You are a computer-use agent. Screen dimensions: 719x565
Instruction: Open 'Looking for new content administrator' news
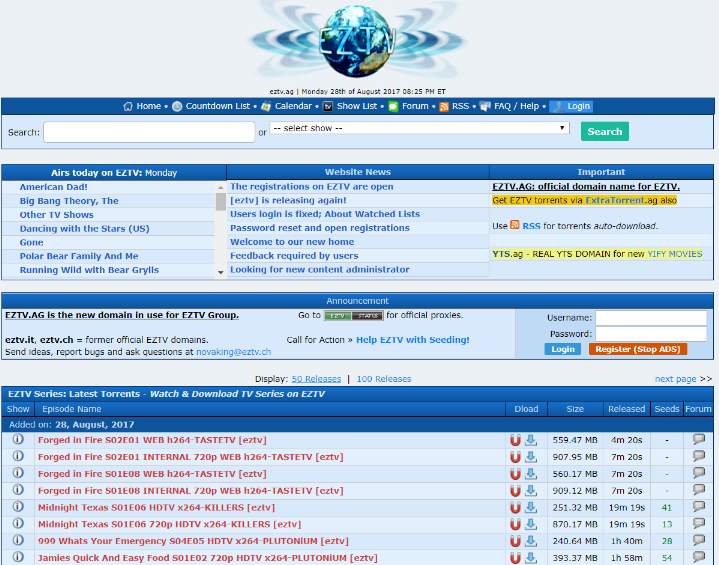pos(320,269)
